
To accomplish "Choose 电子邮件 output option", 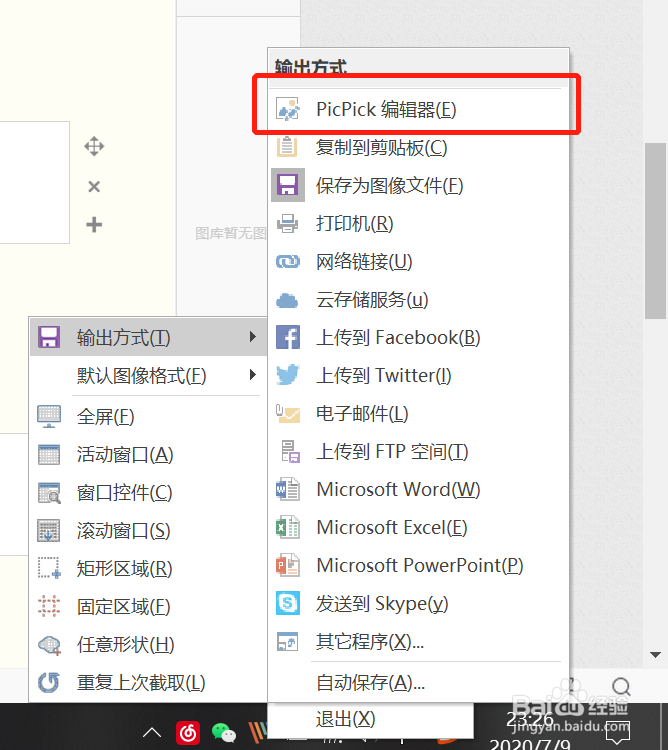I will (418, 414).
